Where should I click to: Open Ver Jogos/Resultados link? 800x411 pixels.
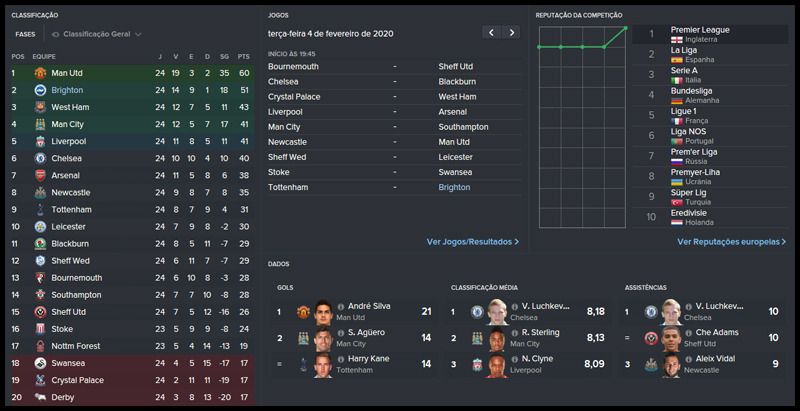[x=472, y=242]
